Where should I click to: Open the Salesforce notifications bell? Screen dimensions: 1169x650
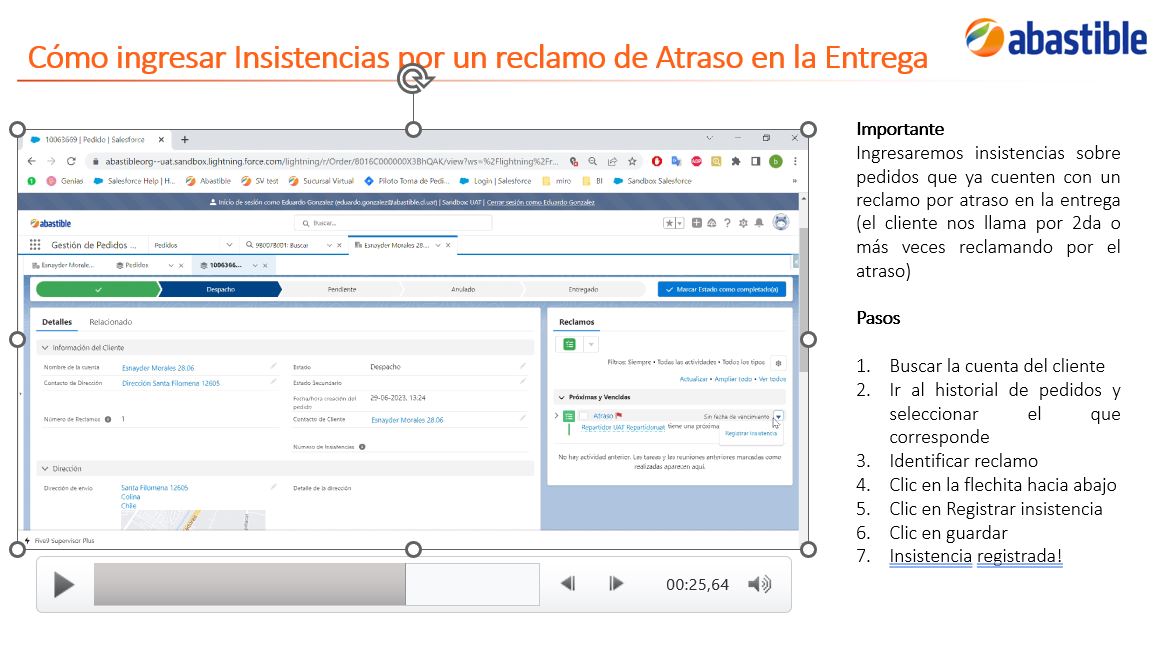(759, 223)
